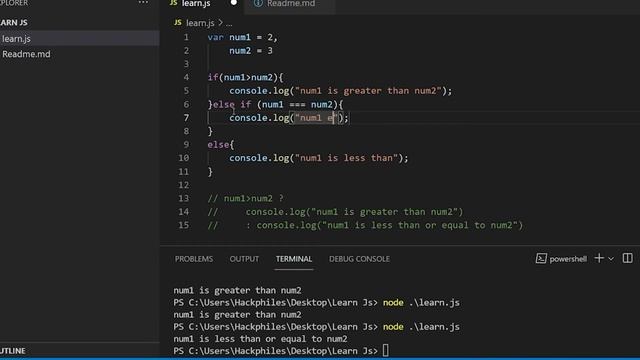Click 'else{' on line 9

click(221, 144)
